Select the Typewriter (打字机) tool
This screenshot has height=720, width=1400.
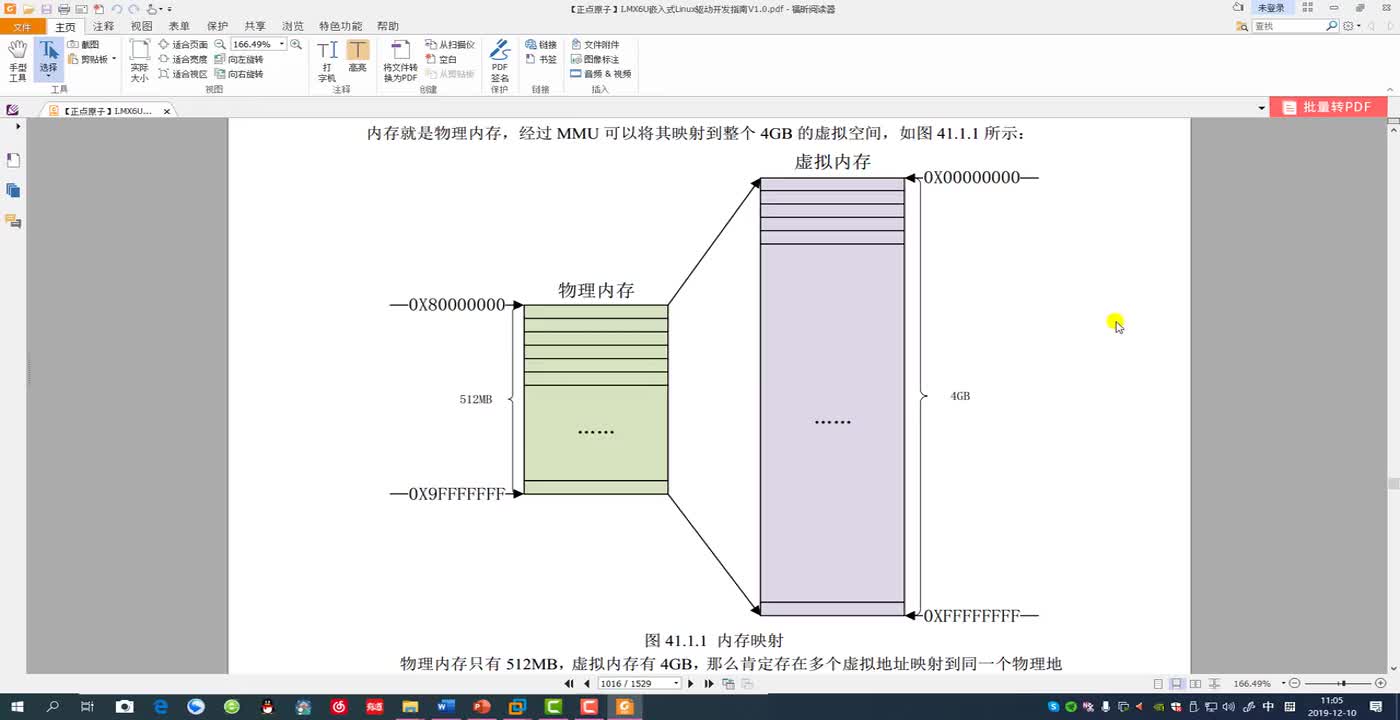[327, 61]
